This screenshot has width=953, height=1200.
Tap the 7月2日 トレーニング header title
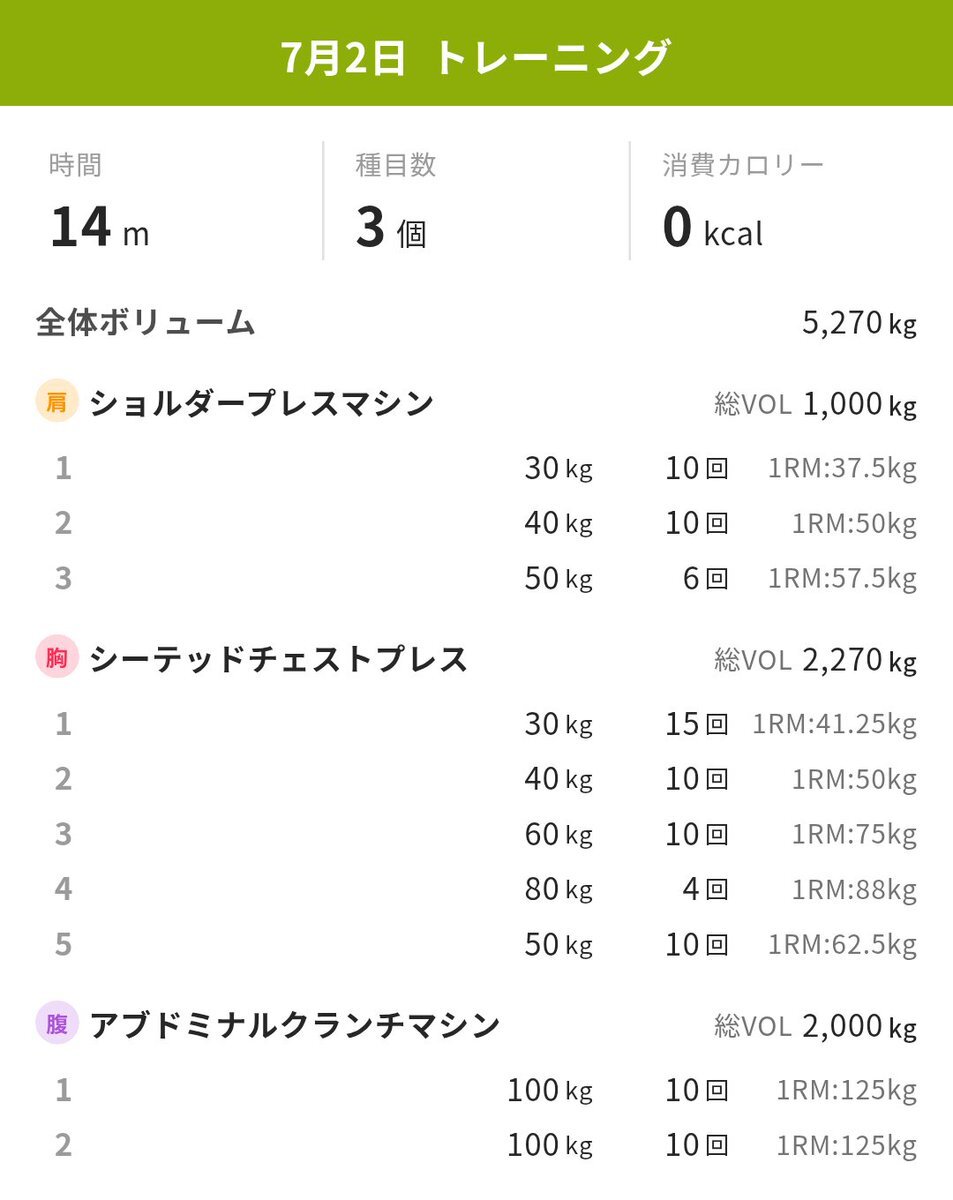[476, 58]
